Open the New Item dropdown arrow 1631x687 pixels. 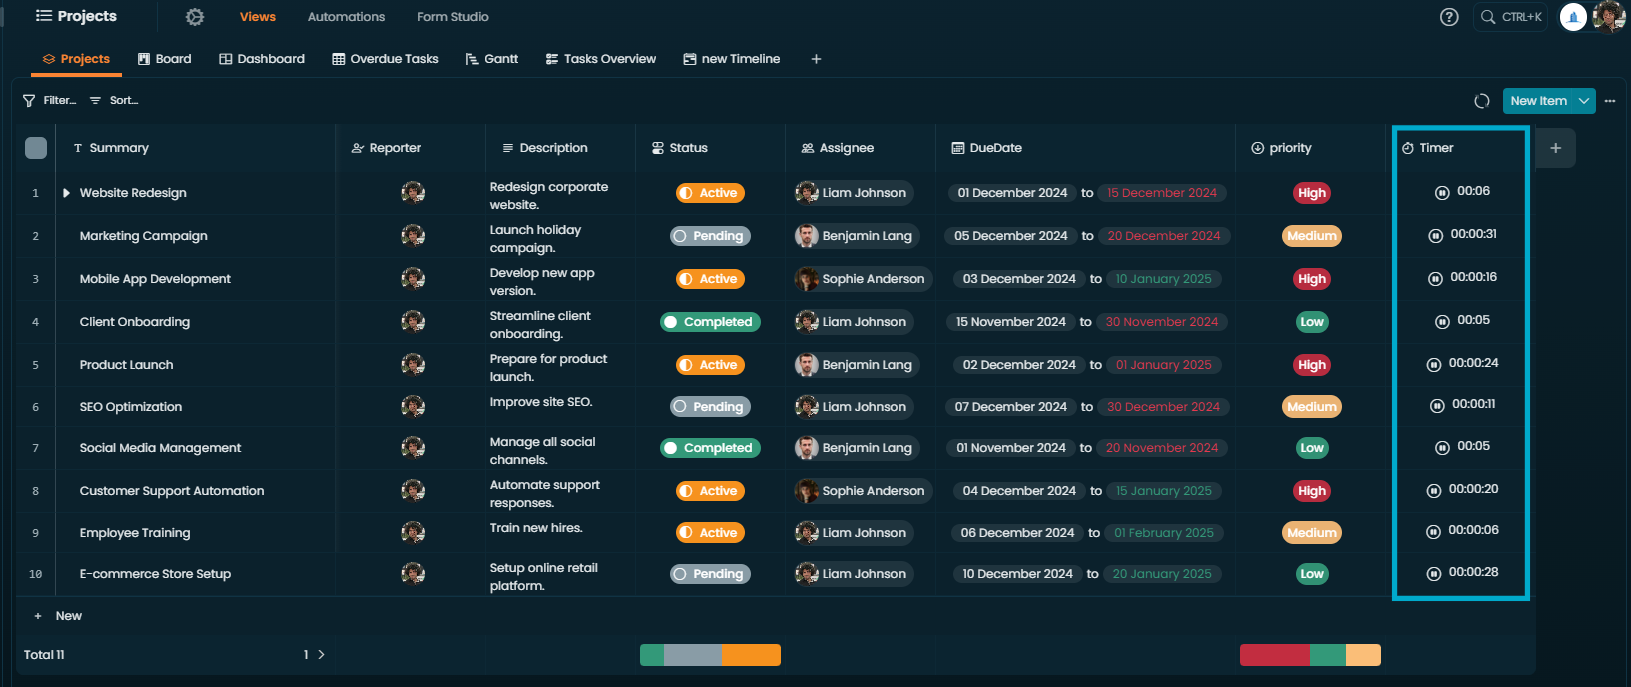1584,101
